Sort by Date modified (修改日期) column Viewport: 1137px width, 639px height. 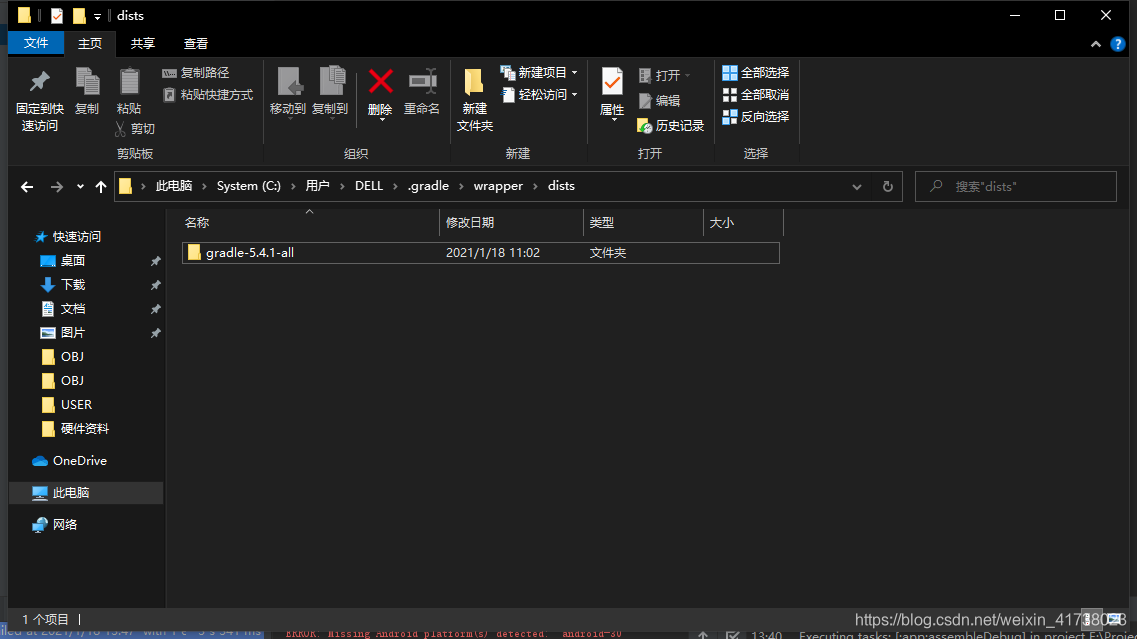[511, 223]
